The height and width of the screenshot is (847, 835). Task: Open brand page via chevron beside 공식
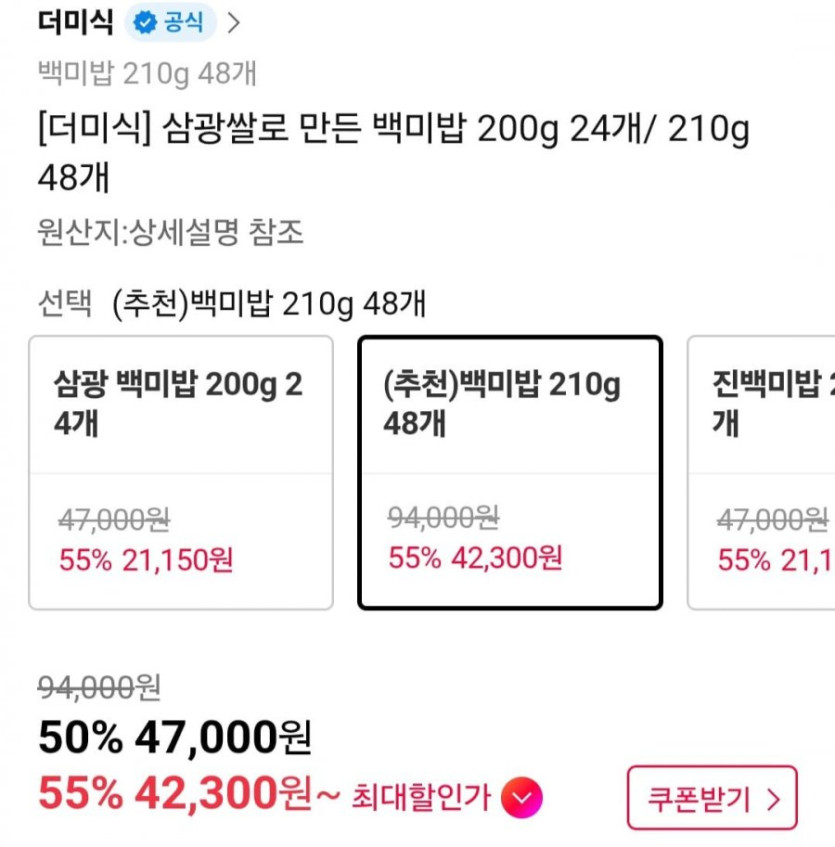[x=234, y=23]
